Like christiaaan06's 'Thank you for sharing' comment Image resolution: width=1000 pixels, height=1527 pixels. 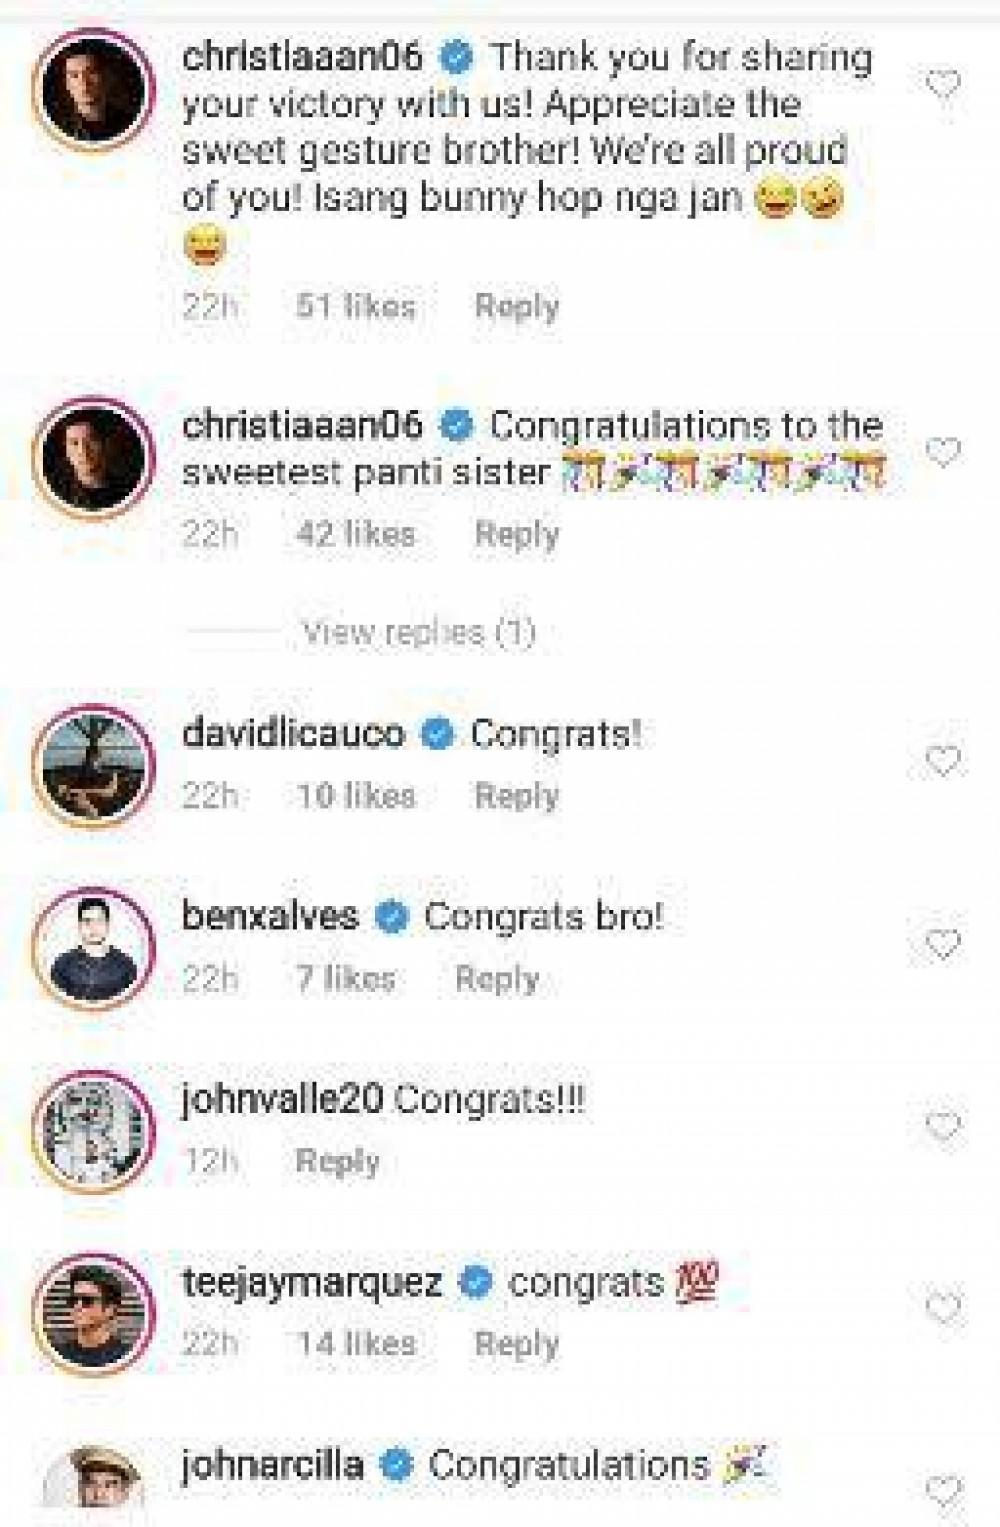[x=942, y=85]
